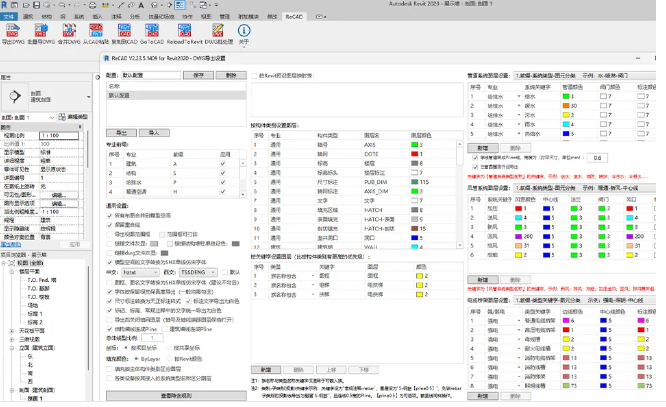Select the ByLayer fill color radio button
Screen dimensions: 666x407
pyautogui.click(x=136, y=359)
